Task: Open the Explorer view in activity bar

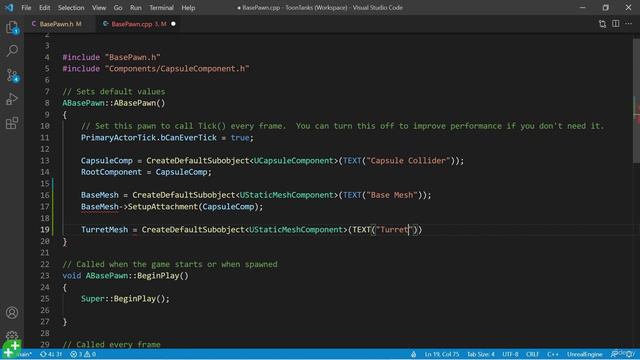Action: (12, 27)
